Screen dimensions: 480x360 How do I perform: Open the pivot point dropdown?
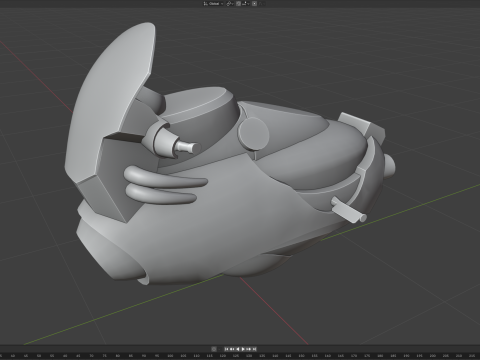coord(229,4)
